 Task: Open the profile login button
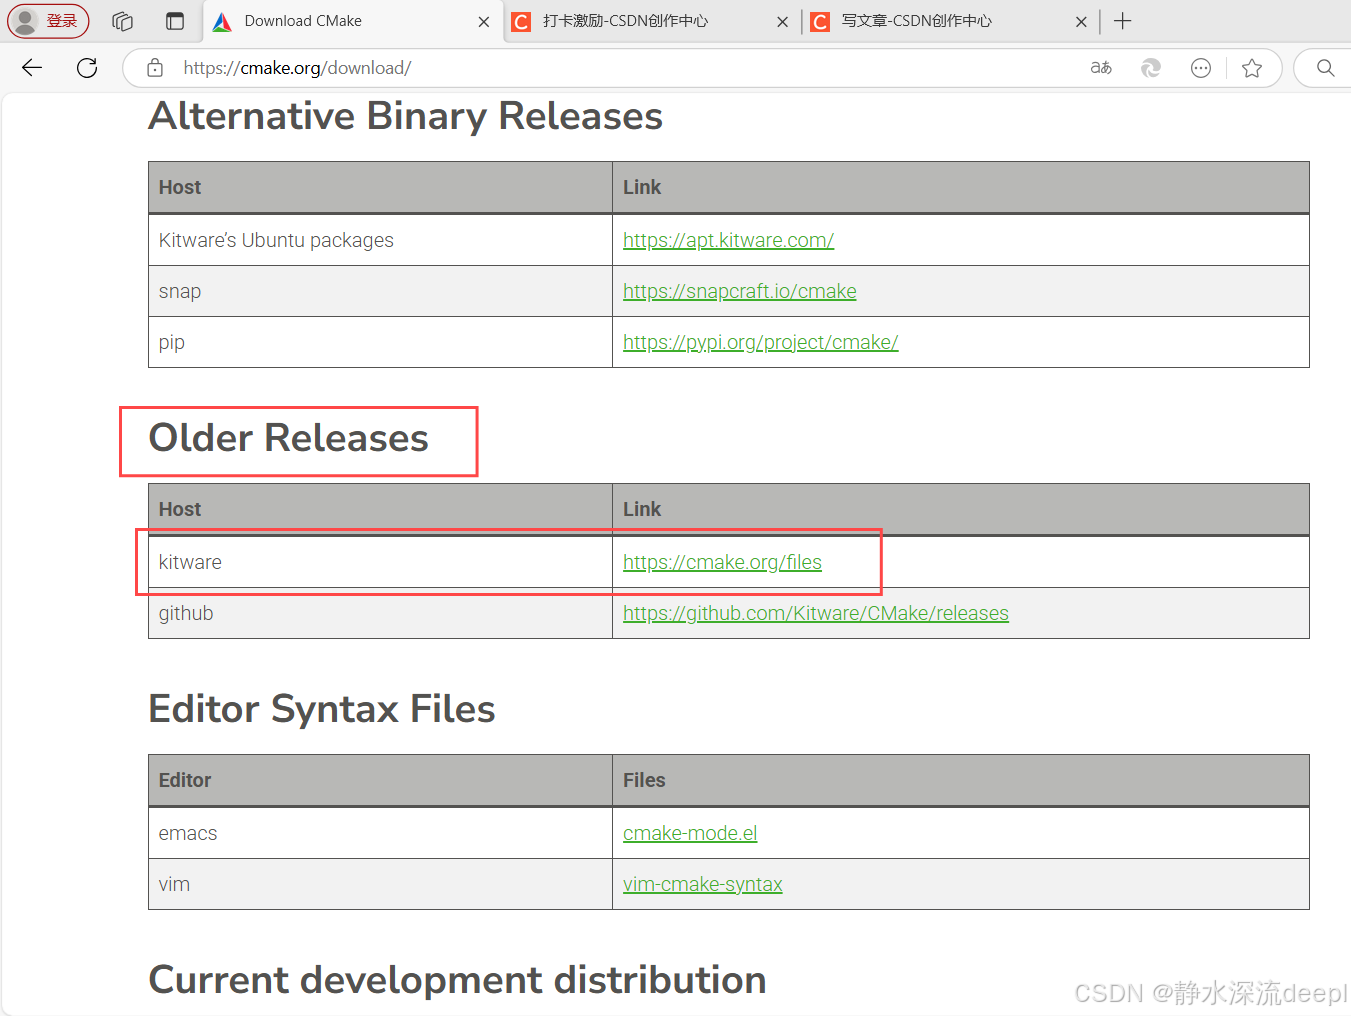coord(48,21)
